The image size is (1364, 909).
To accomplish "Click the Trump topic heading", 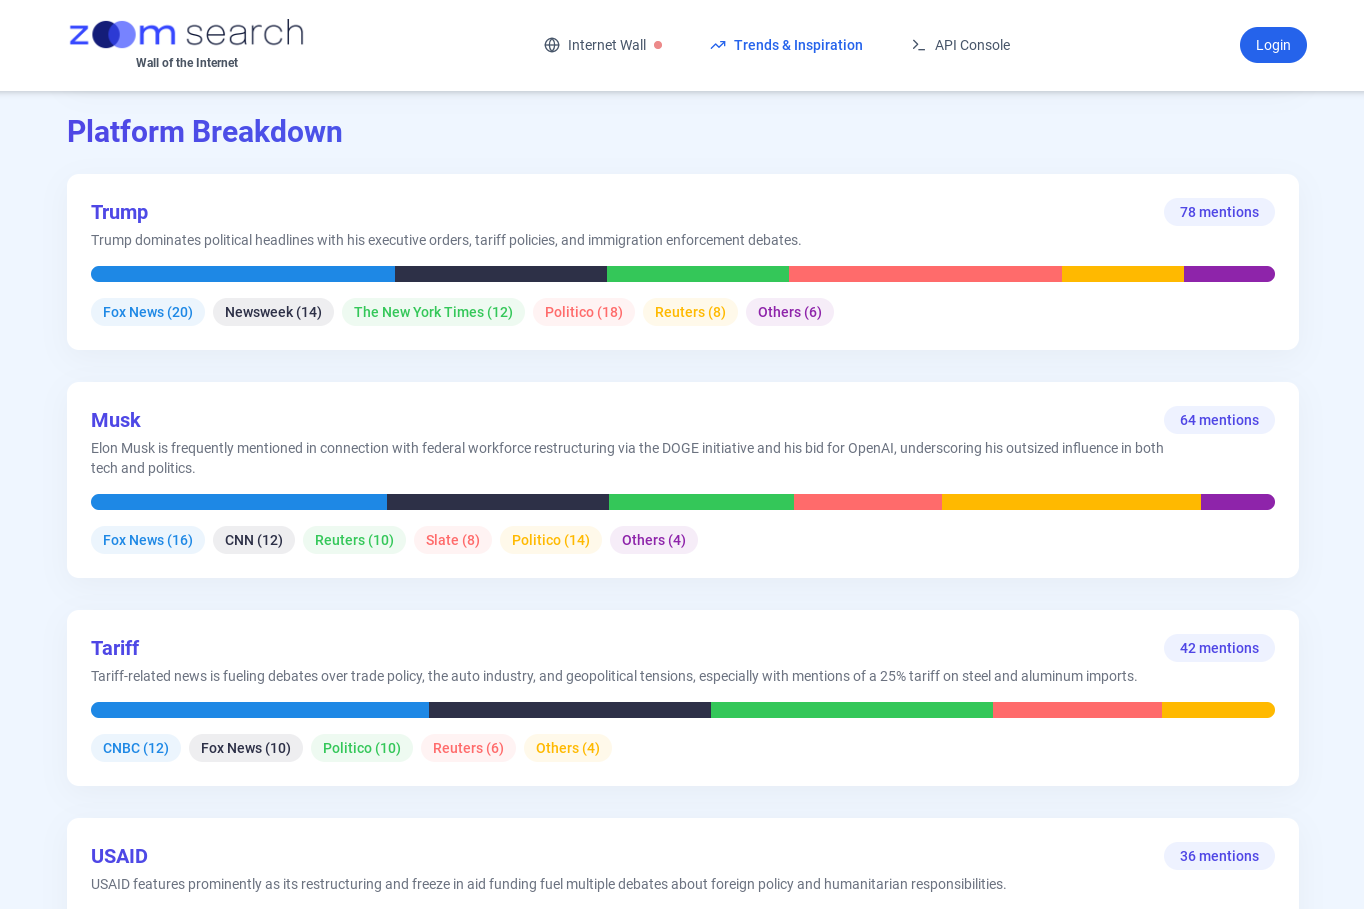I will [119, 212].
